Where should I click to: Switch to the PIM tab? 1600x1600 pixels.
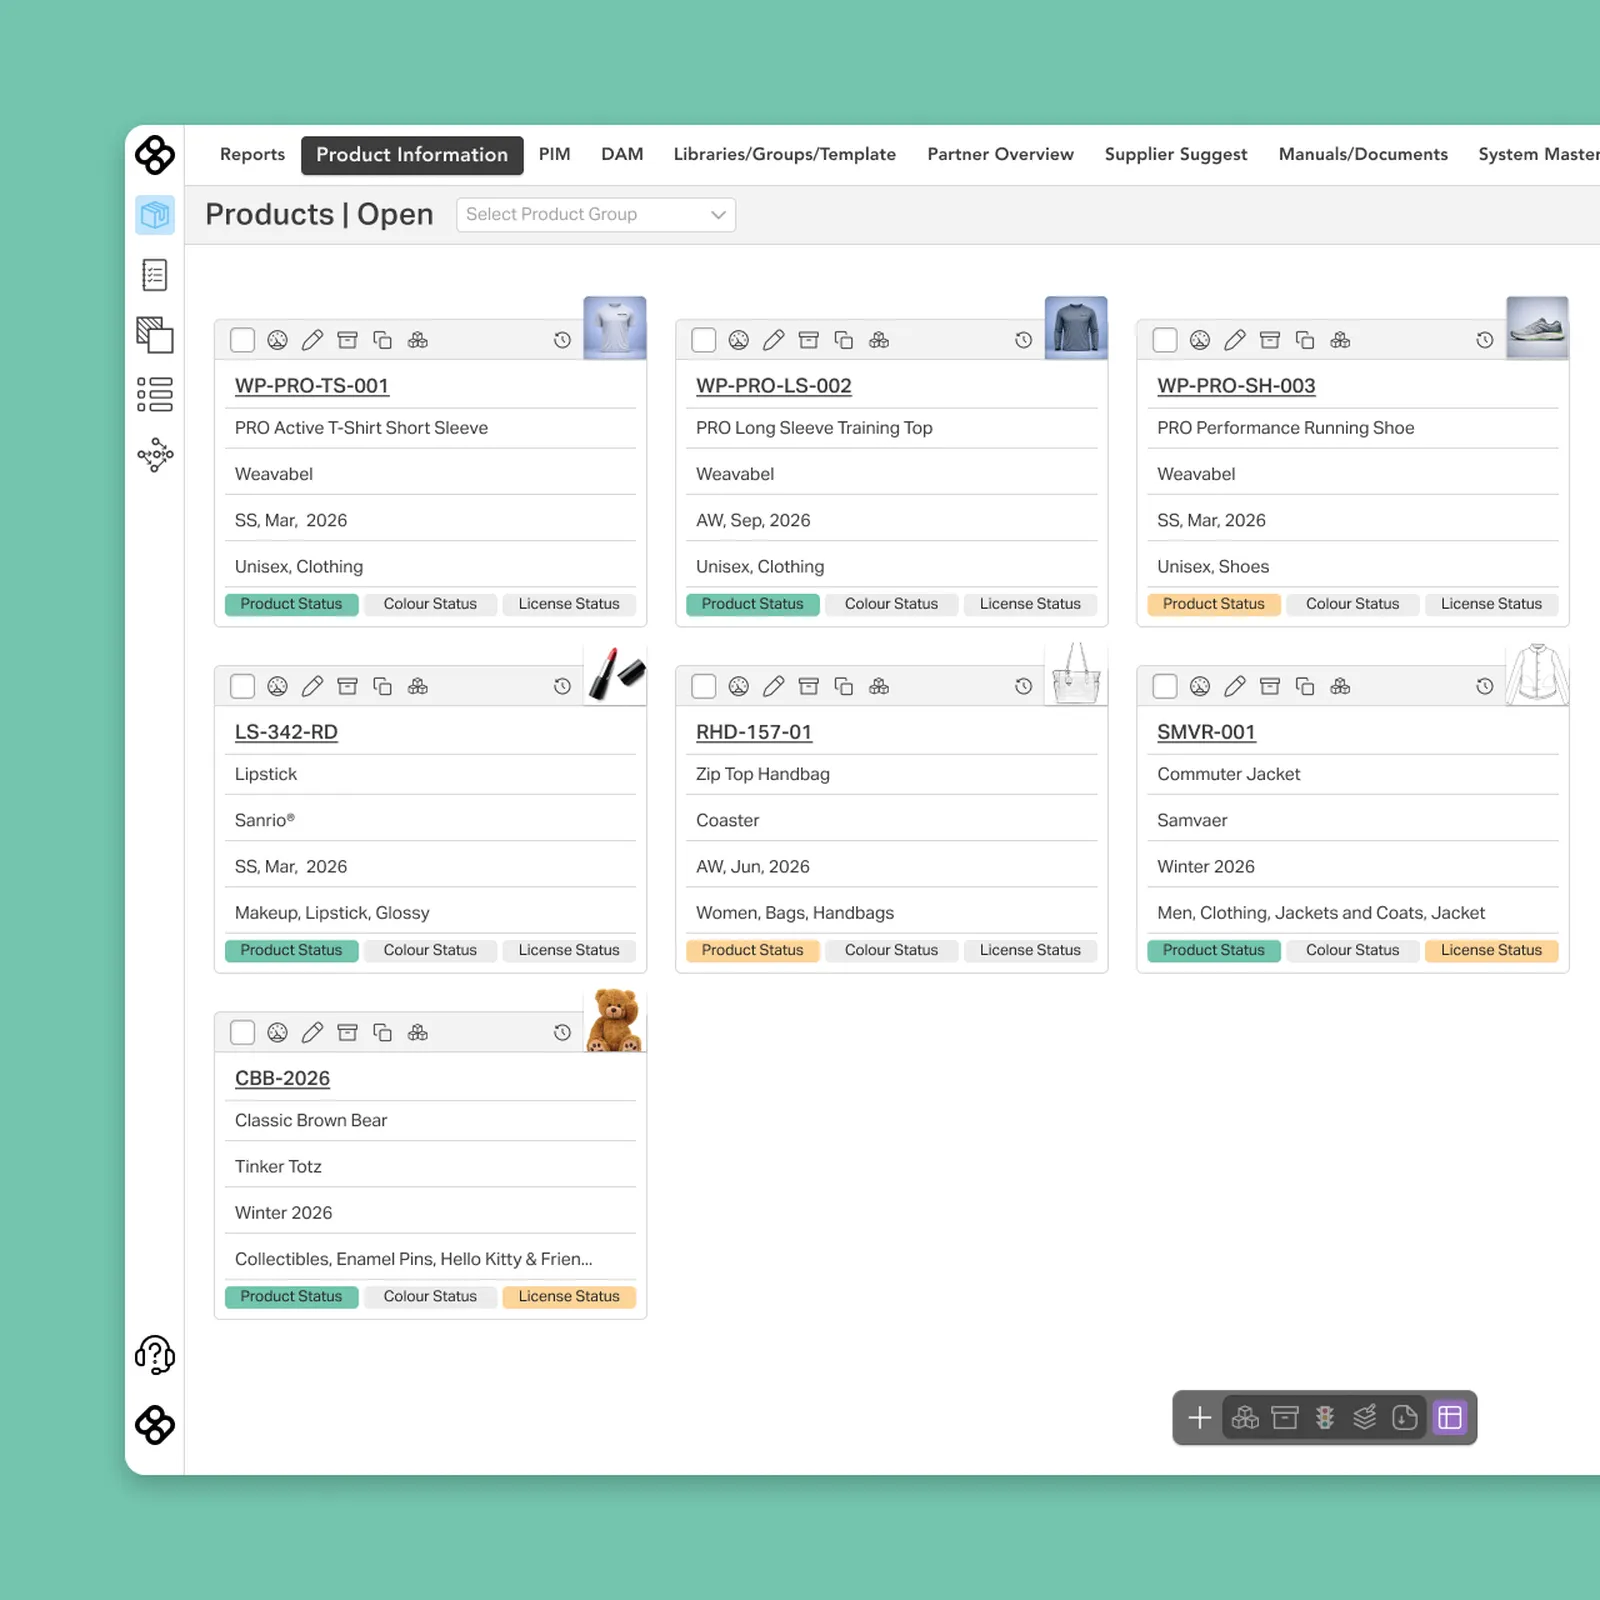(x=555, y=155)
